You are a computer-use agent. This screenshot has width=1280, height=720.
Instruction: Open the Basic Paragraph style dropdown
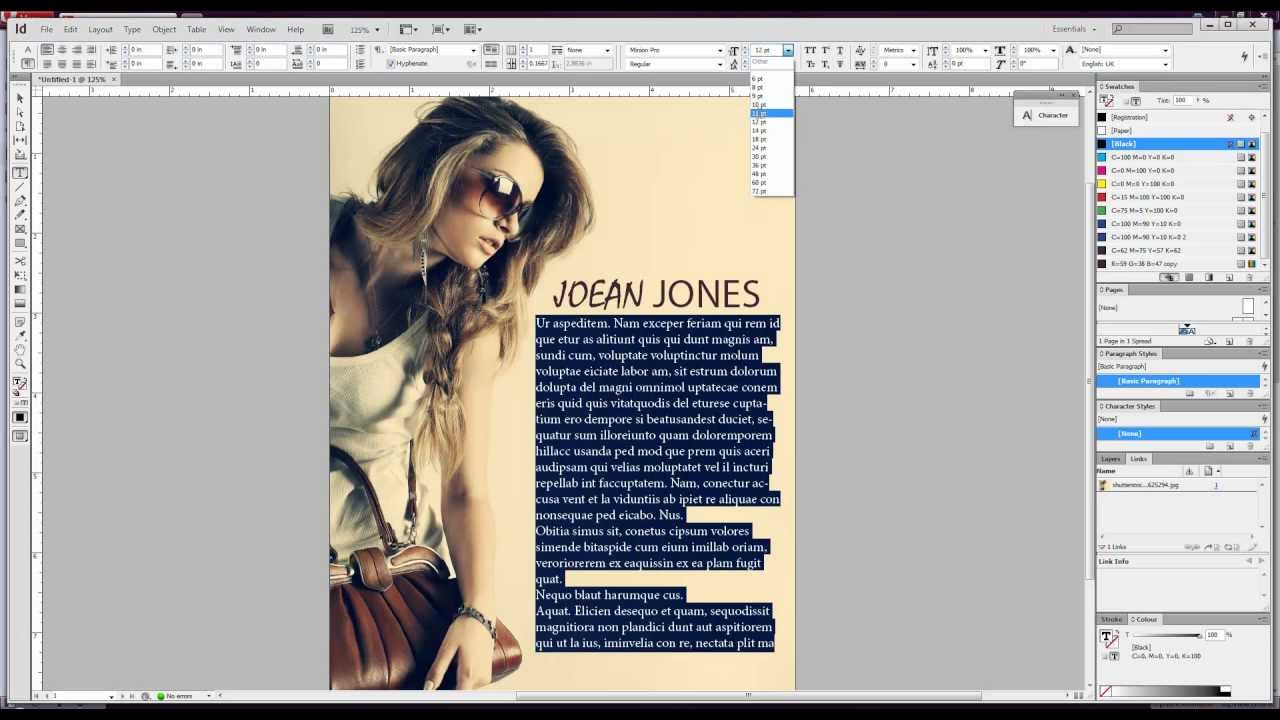[473, 50]
